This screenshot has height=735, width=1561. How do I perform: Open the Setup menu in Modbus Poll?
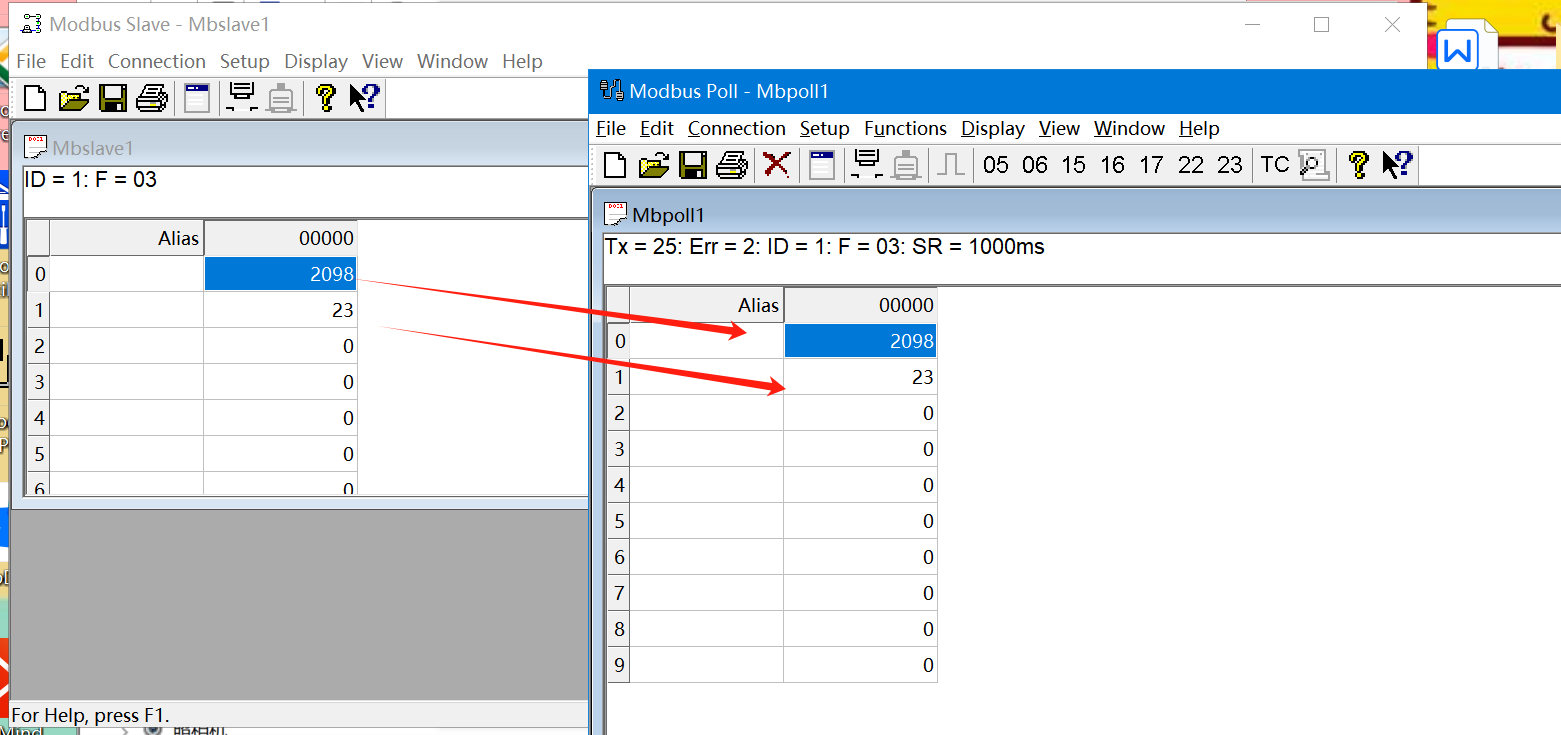coord(825,128)
